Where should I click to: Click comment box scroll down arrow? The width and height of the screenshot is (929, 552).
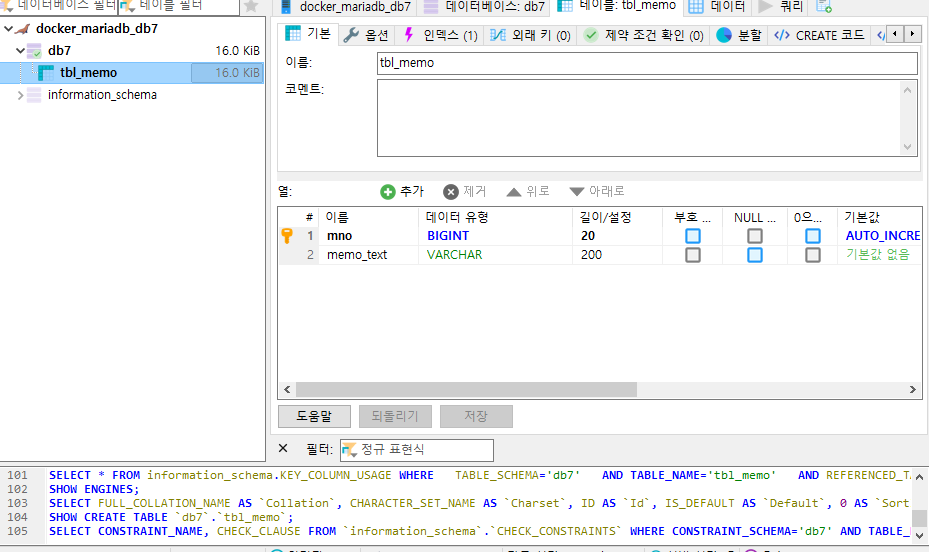point(907,146)
